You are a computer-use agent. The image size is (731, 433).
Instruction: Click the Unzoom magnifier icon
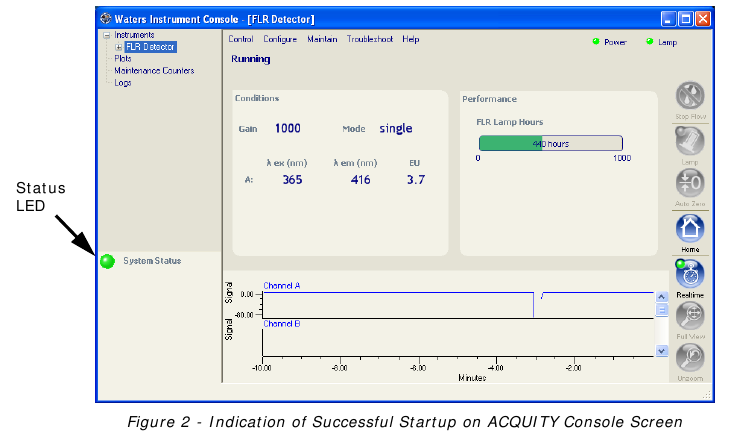tap(690, 357)
